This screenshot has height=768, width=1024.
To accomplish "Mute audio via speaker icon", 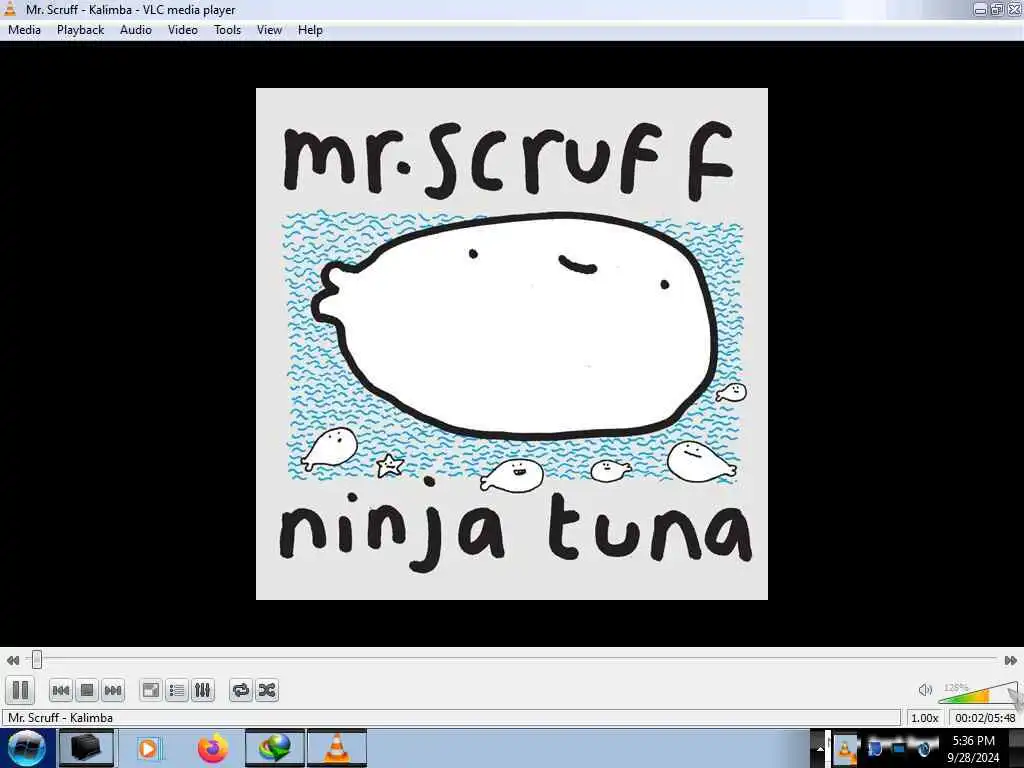I will point(925,690).
